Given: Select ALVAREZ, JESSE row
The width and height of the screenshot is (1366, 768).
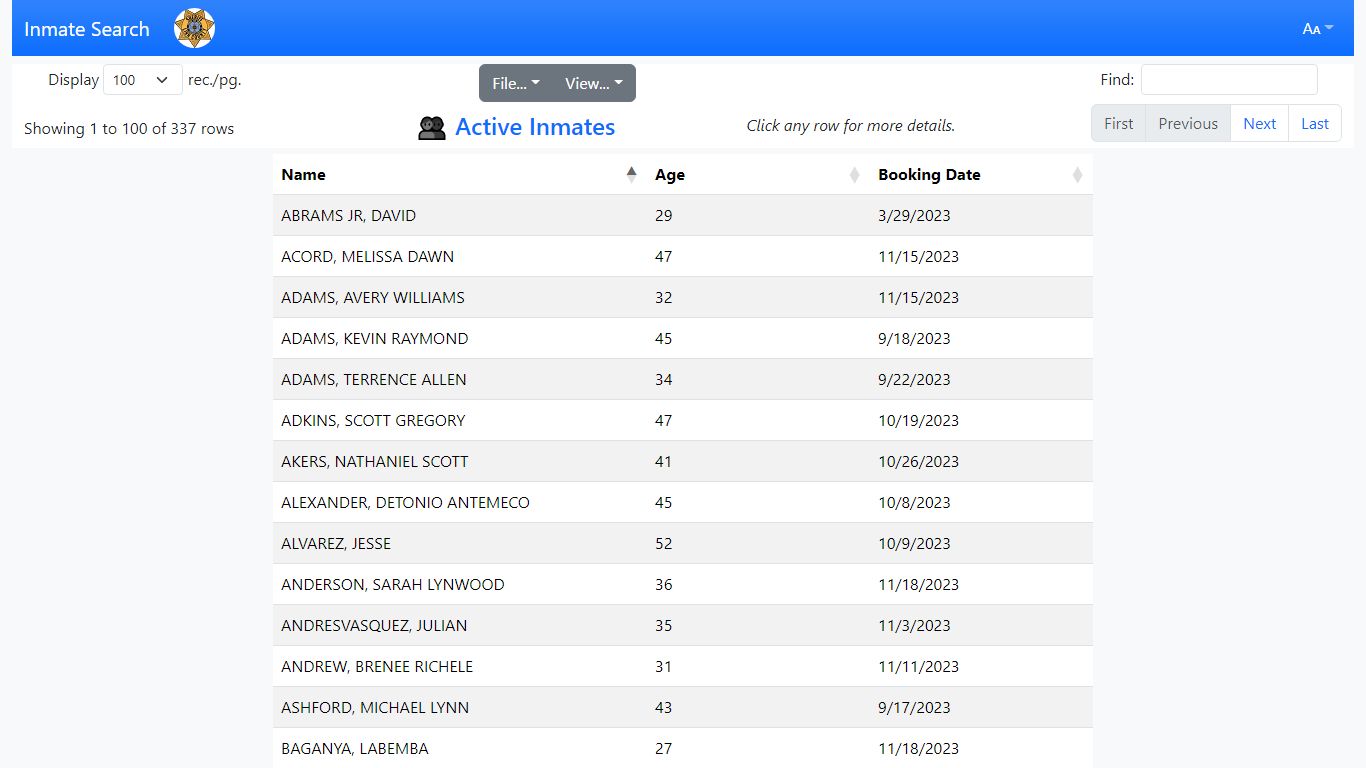Looking at the screenshot, I should click(x=683, y=543).
